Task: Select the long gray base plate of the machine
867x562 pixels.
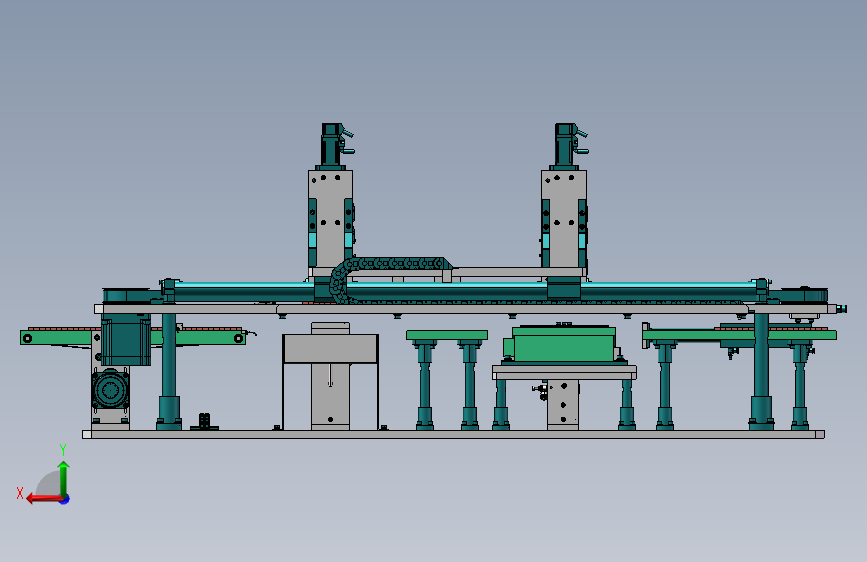Action: coord(453,434)
